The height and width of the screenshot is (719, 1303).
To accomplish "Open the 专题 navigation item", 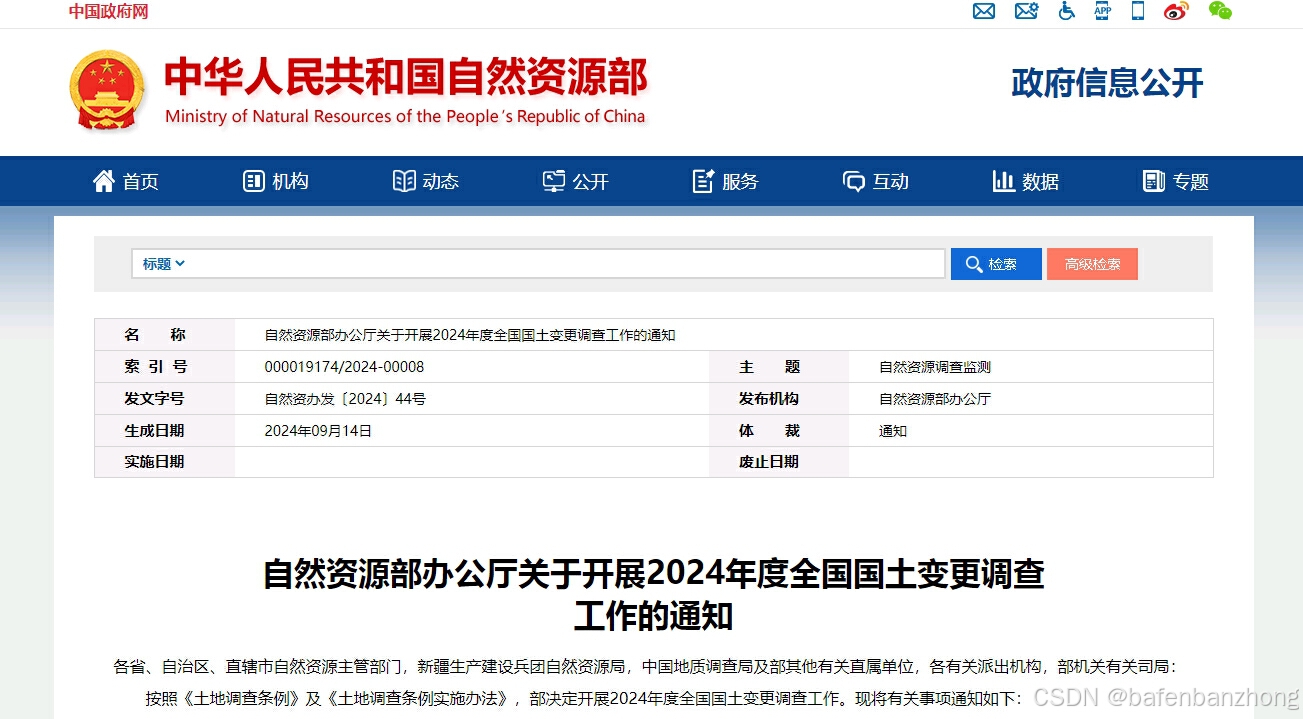I will coord(1191,181).
